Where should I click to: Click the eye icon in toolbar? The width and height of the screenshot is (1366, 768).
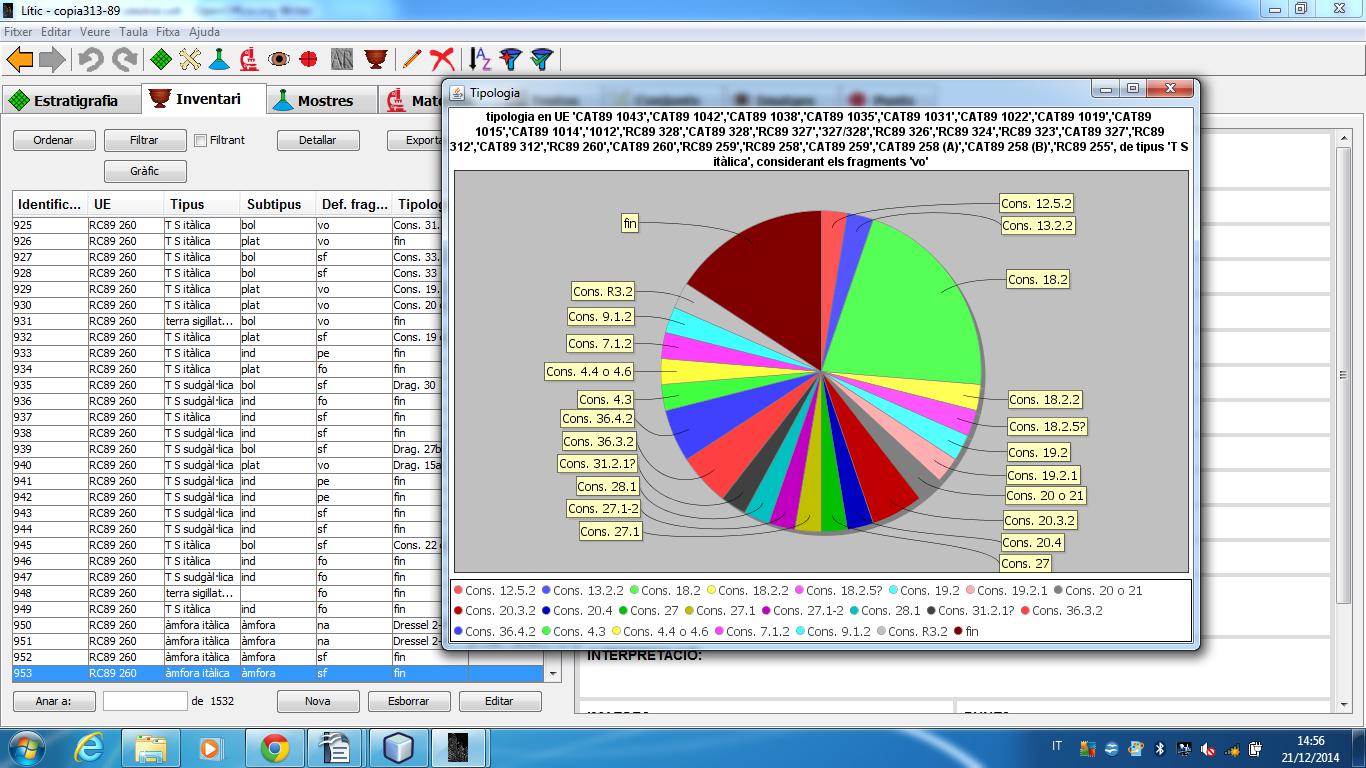279,60
